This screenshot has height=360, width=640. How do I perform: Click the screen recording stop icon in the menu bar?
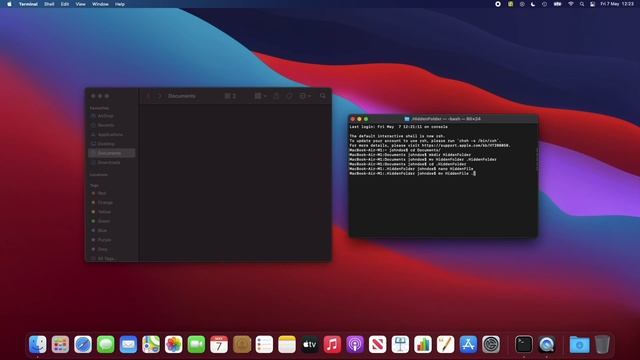[498, 4]
